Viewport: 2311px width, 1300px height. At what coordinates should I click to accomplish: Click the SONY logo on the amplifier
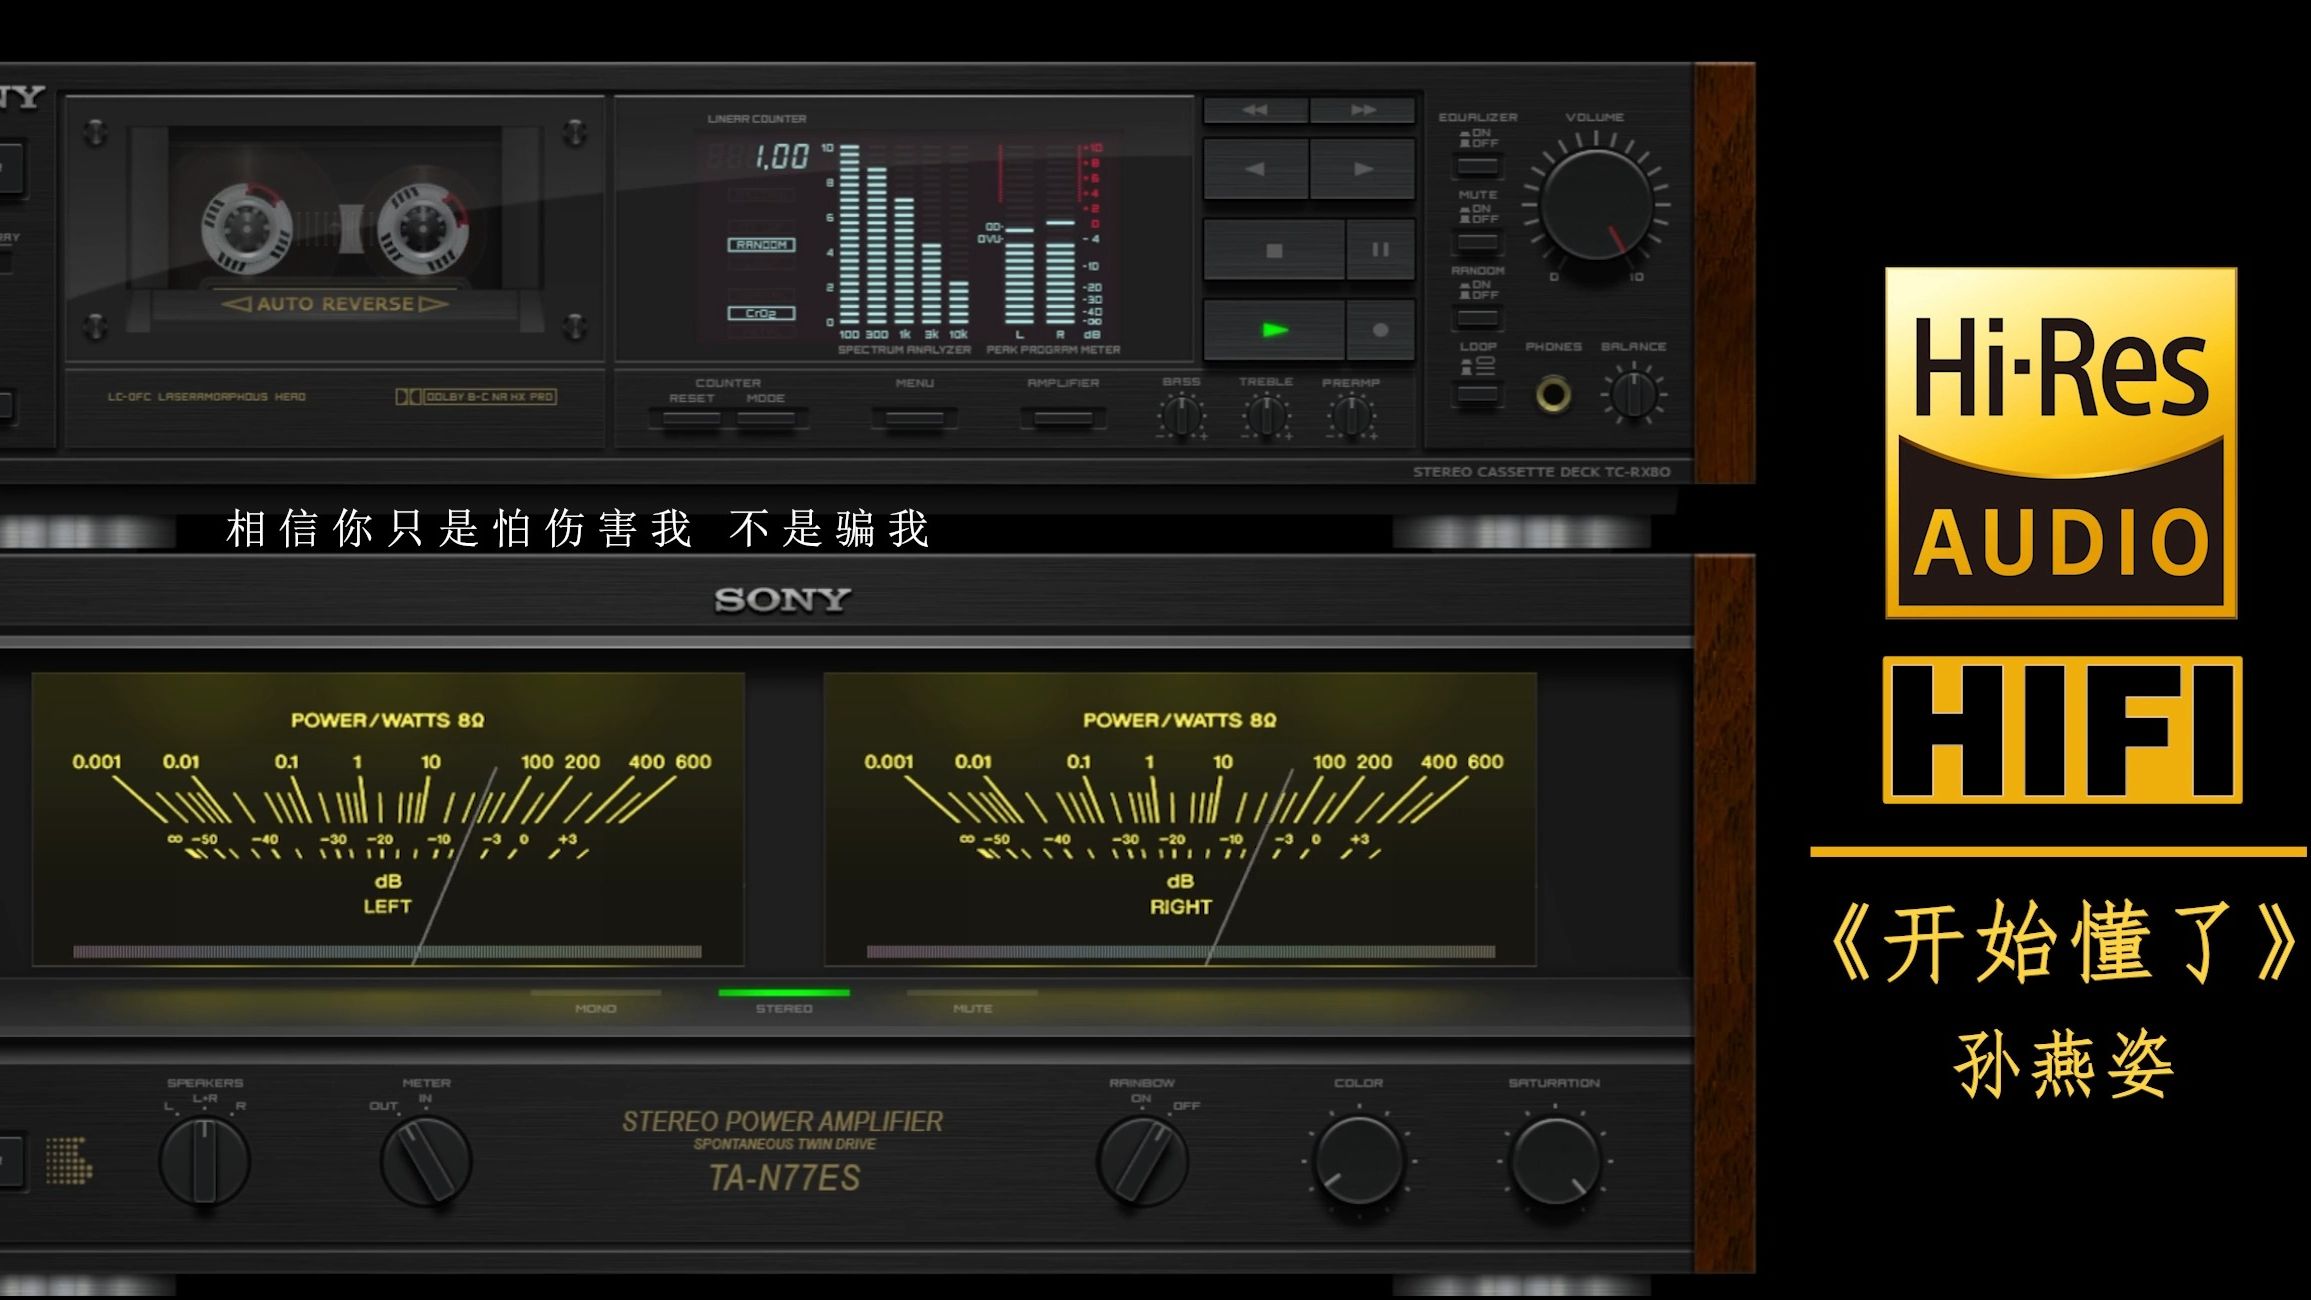783,600
